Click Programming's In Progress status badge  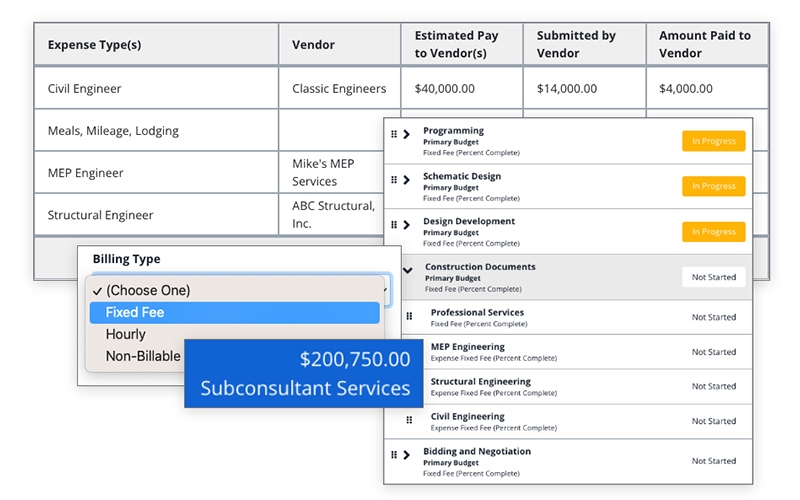(x=714, y=141)
